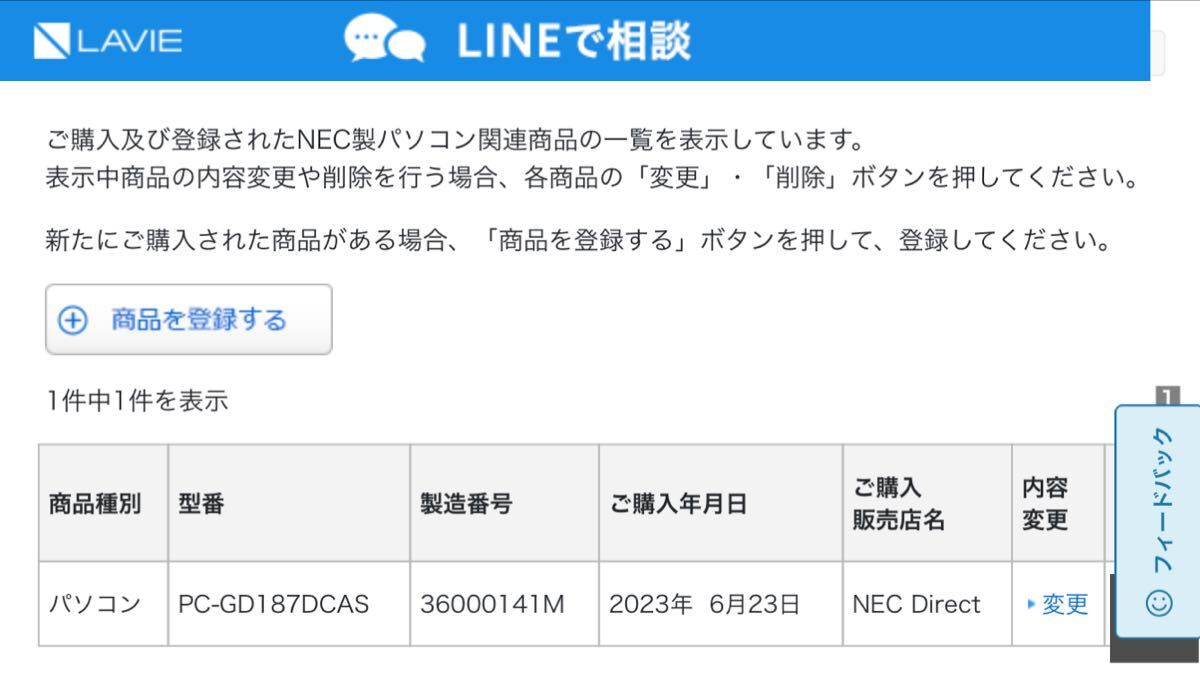Click the ご購入販売店名 column header
Viewport: 1200px width, 675px height.
point(926,503)
